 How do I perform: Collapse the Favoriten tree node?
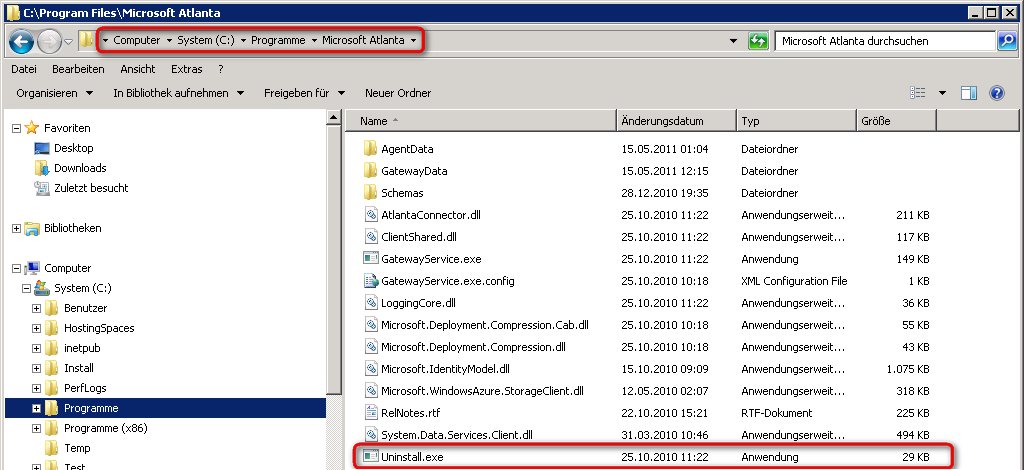[x=16, y=128]
